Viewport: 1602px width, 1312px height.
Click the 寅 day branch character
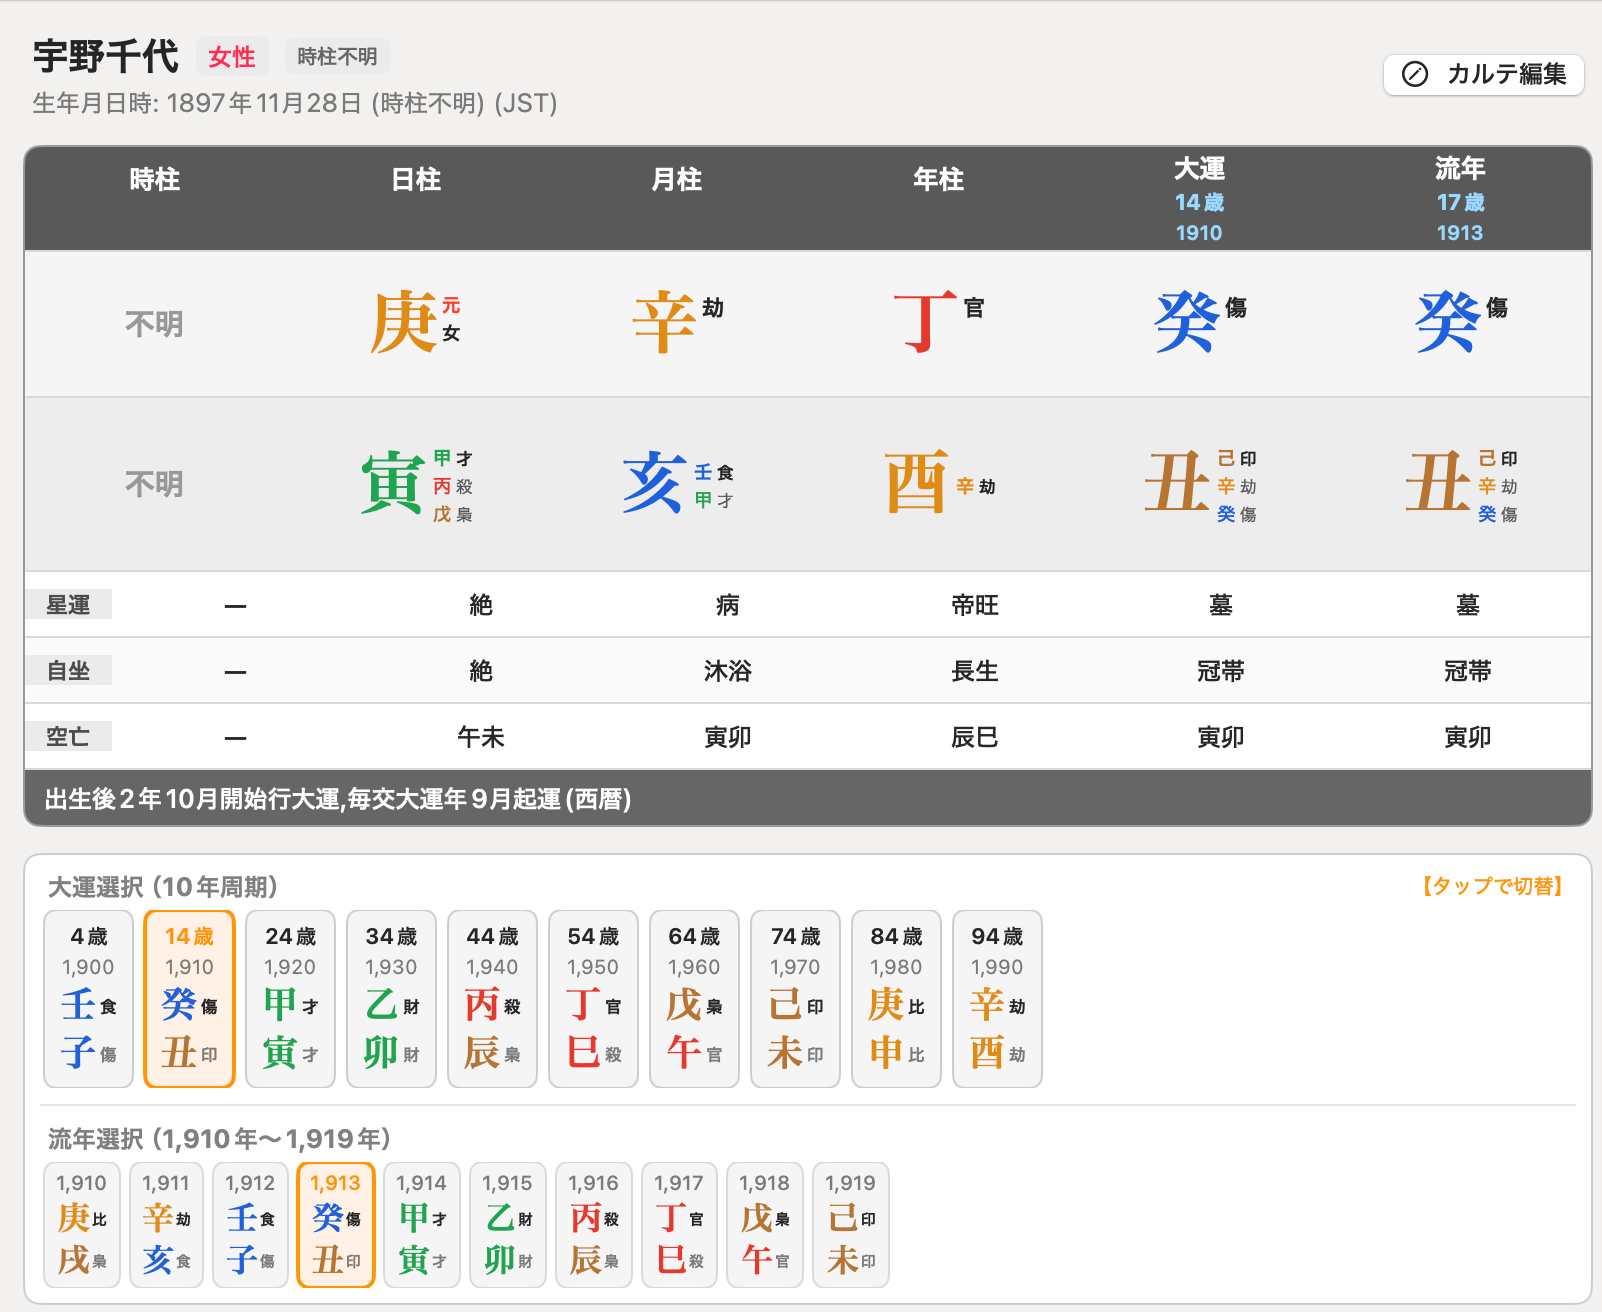(392, 484)
